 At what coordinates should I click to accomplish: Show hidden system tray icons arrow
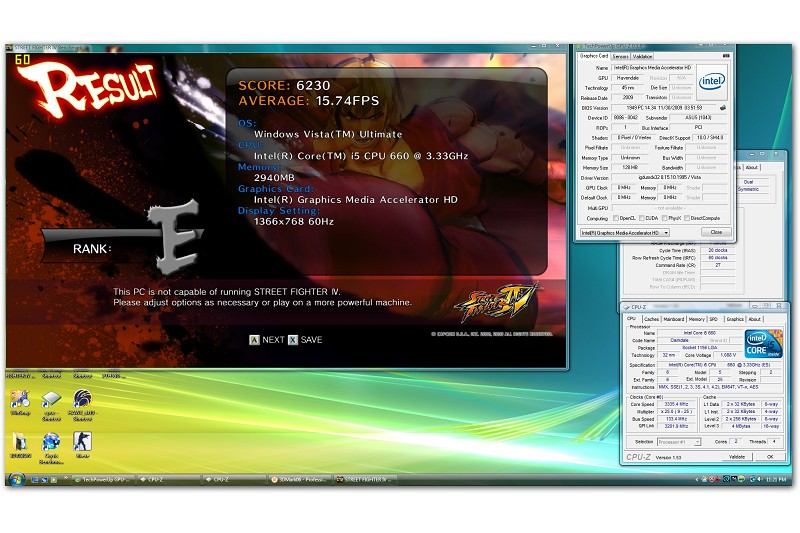click(x=697, y=479)
